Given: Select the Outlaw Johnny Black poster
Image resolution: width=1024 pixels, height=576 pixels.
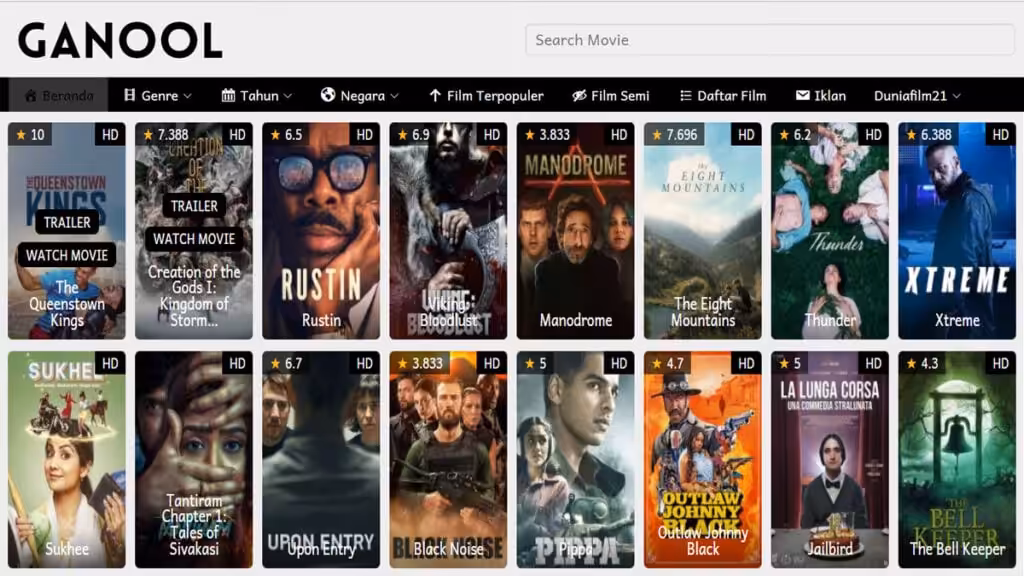Looking at the screenshot, I should pyautogui.click(x=702, y=460).
